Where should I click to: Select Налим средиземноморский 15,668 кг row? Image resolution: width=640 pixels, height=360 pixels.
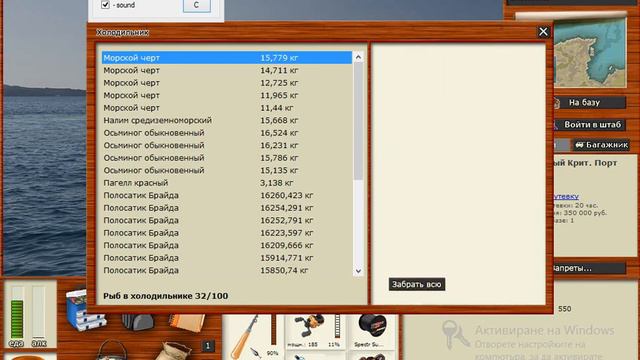[227, 120]
